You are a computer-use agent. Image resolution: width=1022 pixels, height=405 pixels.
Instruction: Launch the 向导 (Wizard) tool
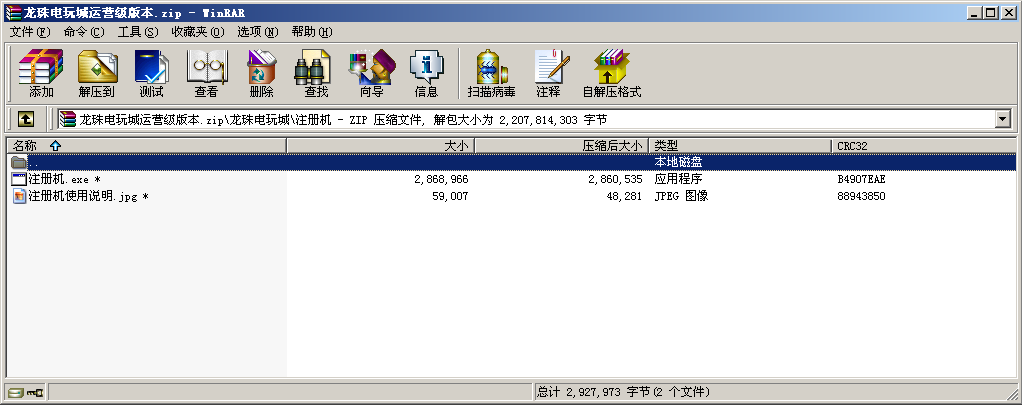coord(371,74)
